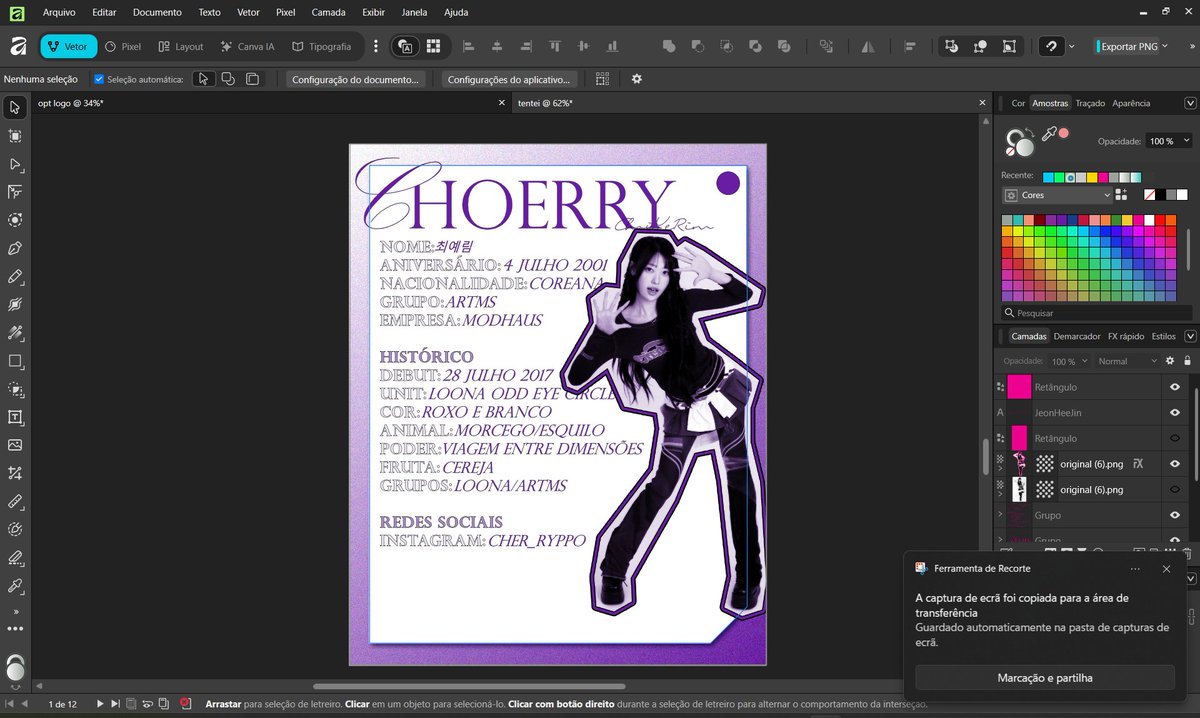
Task: Switch to the Tipografia studio
Action: [x=321, y=46]
